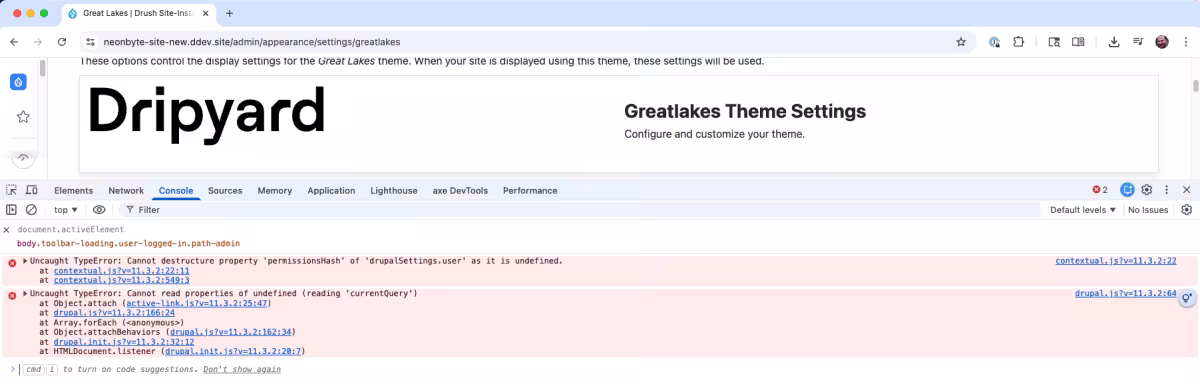Open drupal.init.js?v=11.3.2:20:7 link
1200x384 pixels.
pyautogui.click(x=234, y=351)
